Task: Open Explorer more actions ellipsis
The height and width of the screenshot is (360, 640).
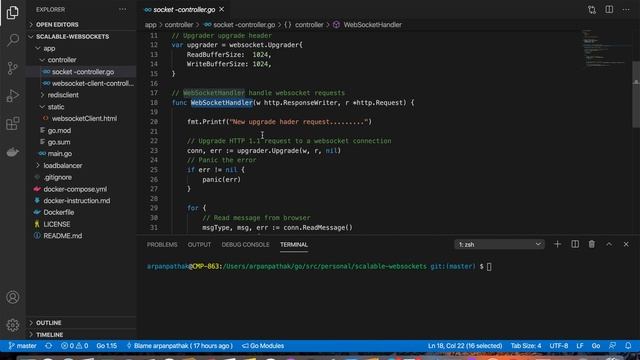Action: [x=122, y=9]
